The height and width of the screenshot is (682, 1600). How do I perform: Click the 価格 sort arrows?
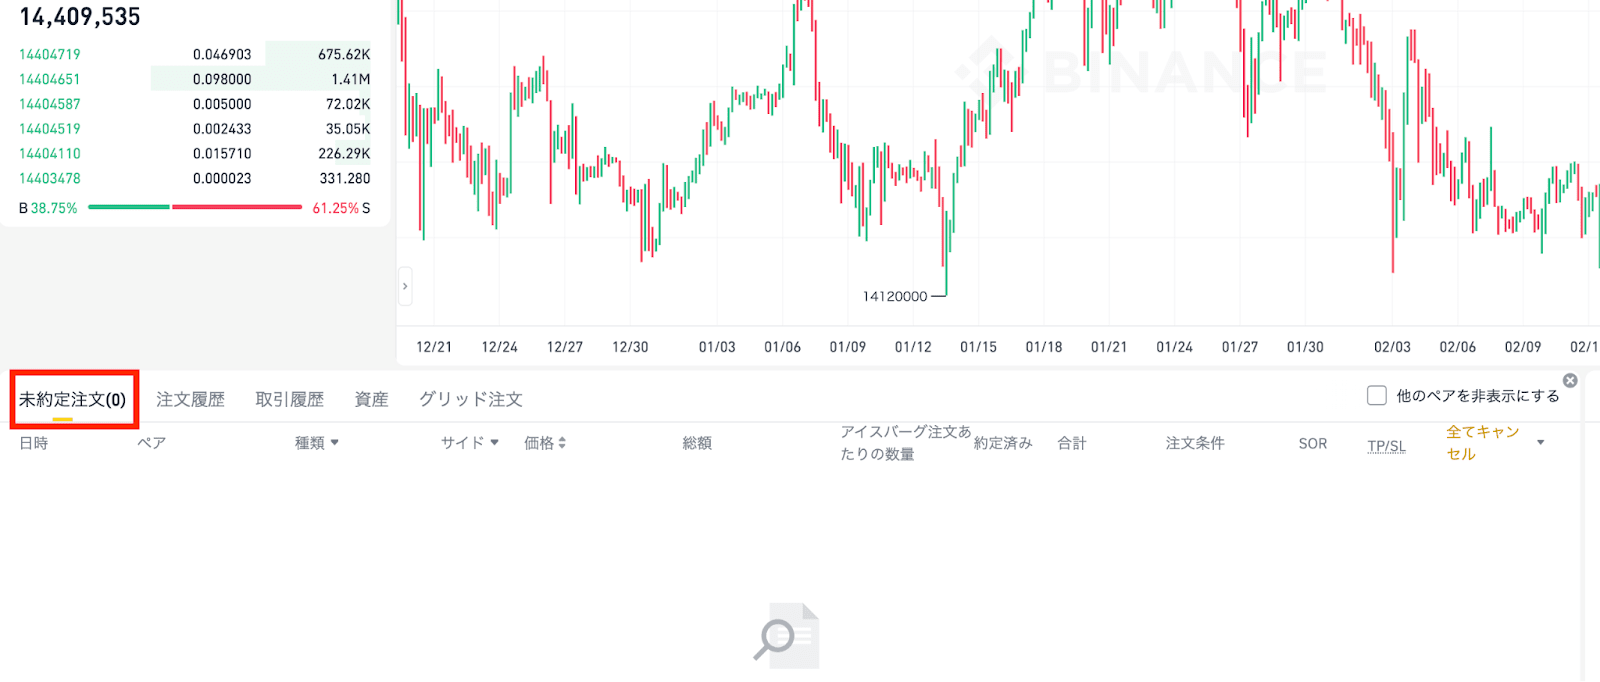[562, 443]
